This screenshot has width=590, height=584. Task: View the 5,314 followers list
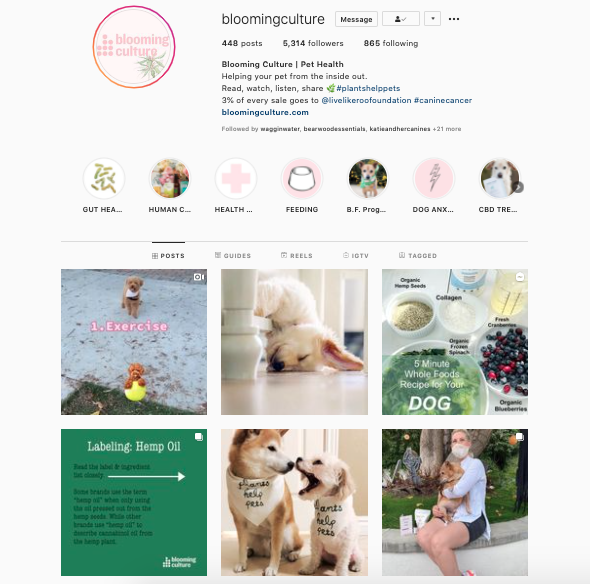click(x=313, y=43)
